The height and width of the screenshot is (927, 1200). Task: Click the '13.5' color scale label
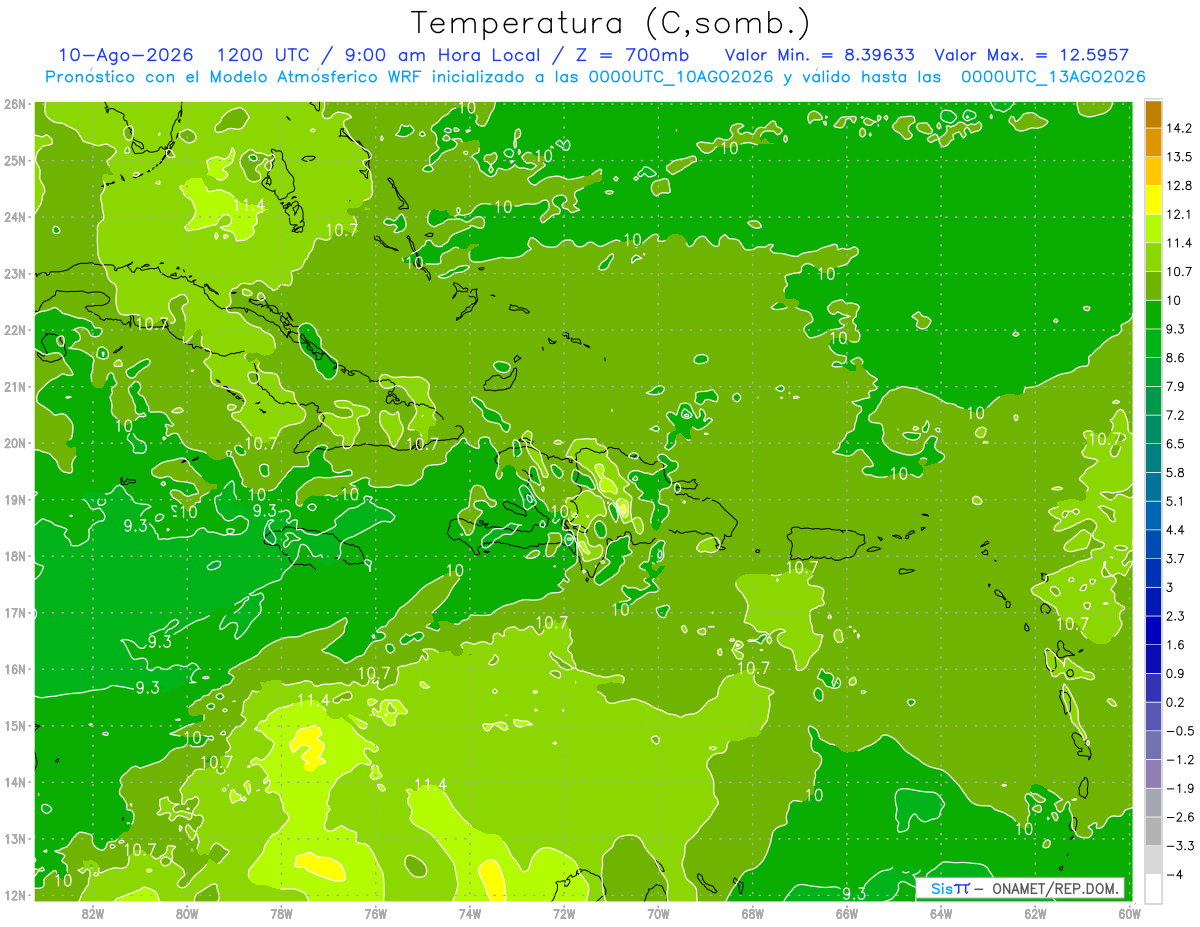point(1180,157)
